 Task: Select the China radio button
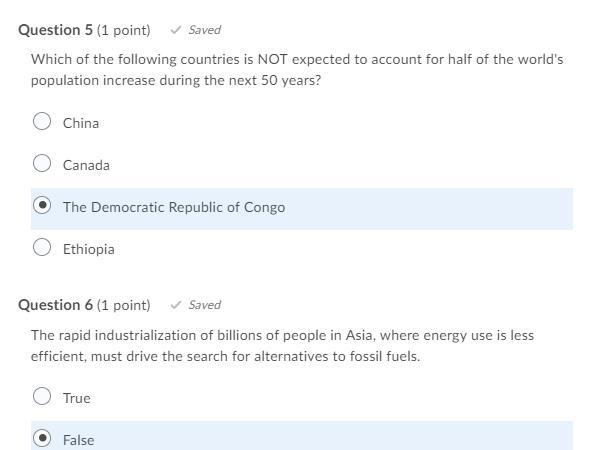[42, 122]
